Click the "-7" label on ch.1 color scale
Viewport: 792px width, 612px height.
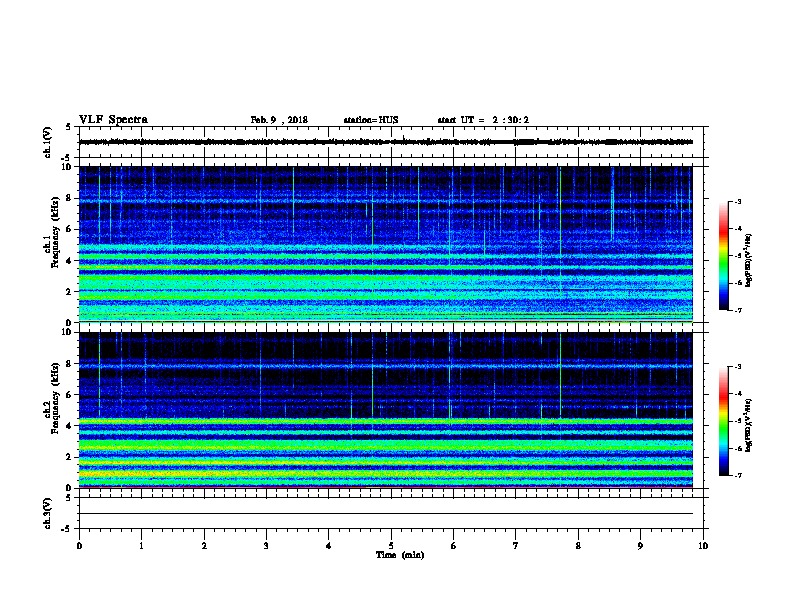click(x=737, y=310)
